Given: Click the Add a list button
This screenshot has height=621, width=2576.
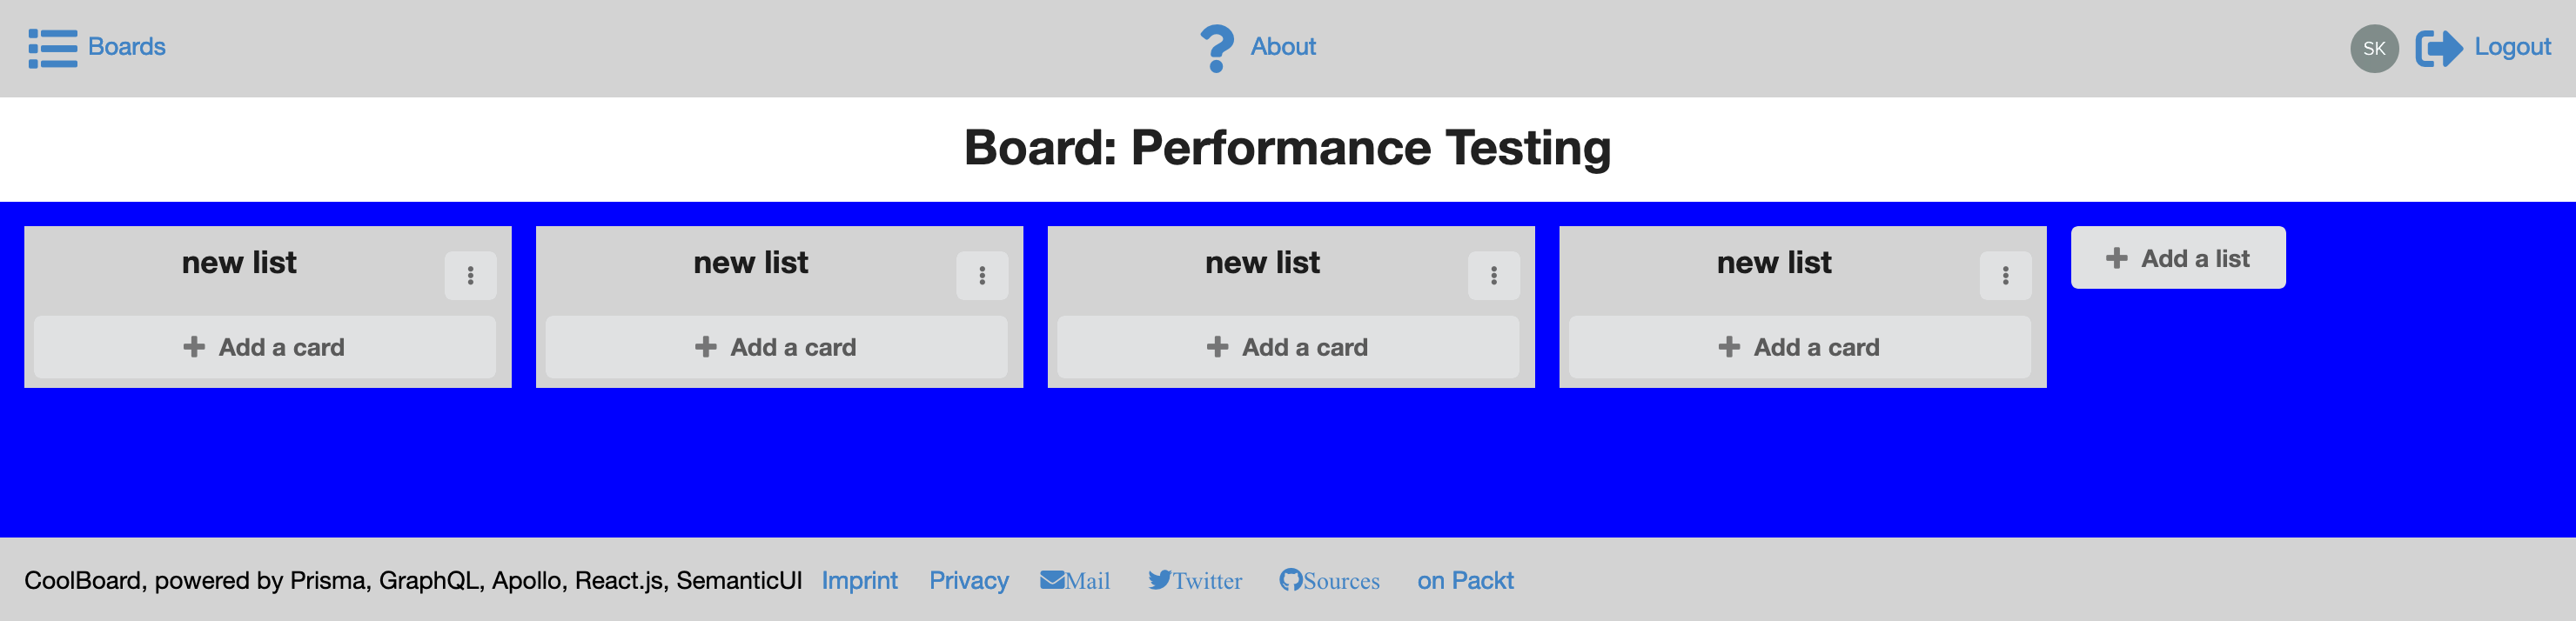Looking at the screenshot, I should [2178, 258].
